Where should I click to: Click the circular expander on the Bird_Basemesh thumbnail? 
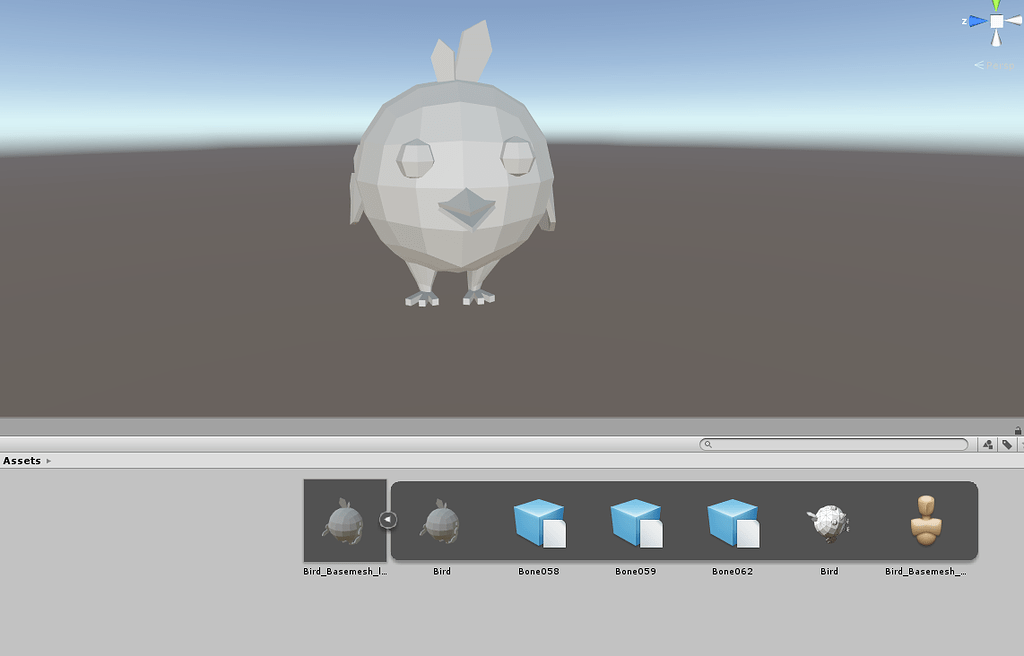389,520
